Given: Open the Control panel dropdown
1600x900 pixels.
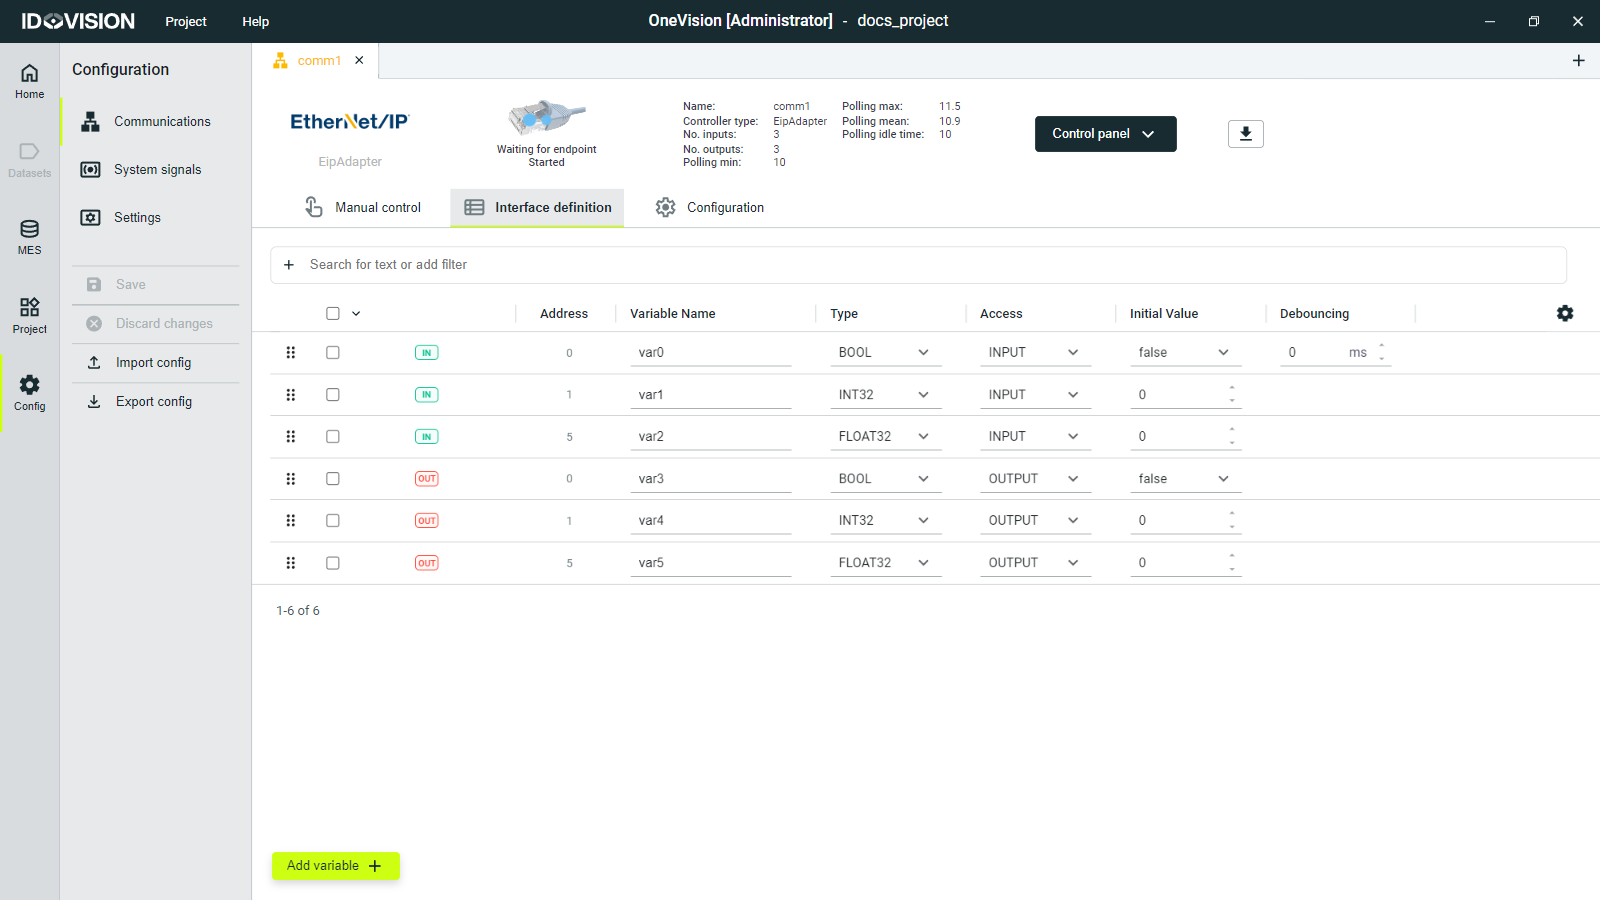Looking at the screenshot, I should tap(1105, 134).
